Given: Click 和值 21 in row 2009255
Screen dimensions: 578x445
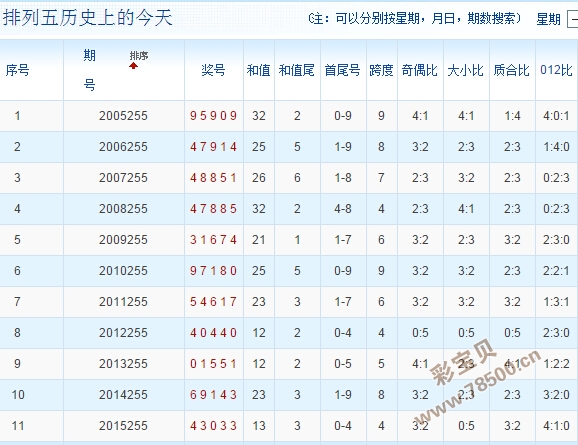Looking at the screenshot, I should pos(259,240).
